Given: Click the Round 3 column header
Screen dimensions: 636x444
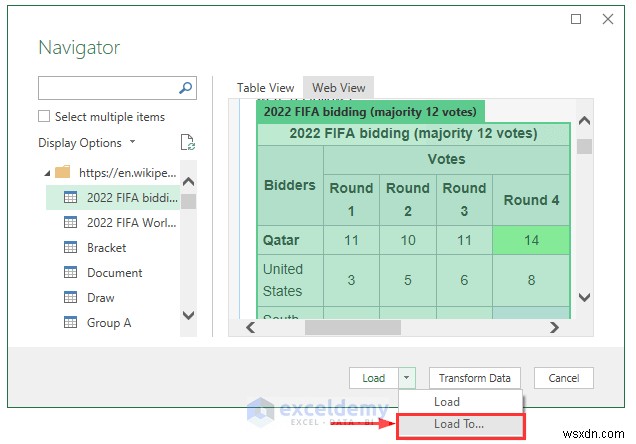Looking at the screenshot, I should click(x=464, y=200).
